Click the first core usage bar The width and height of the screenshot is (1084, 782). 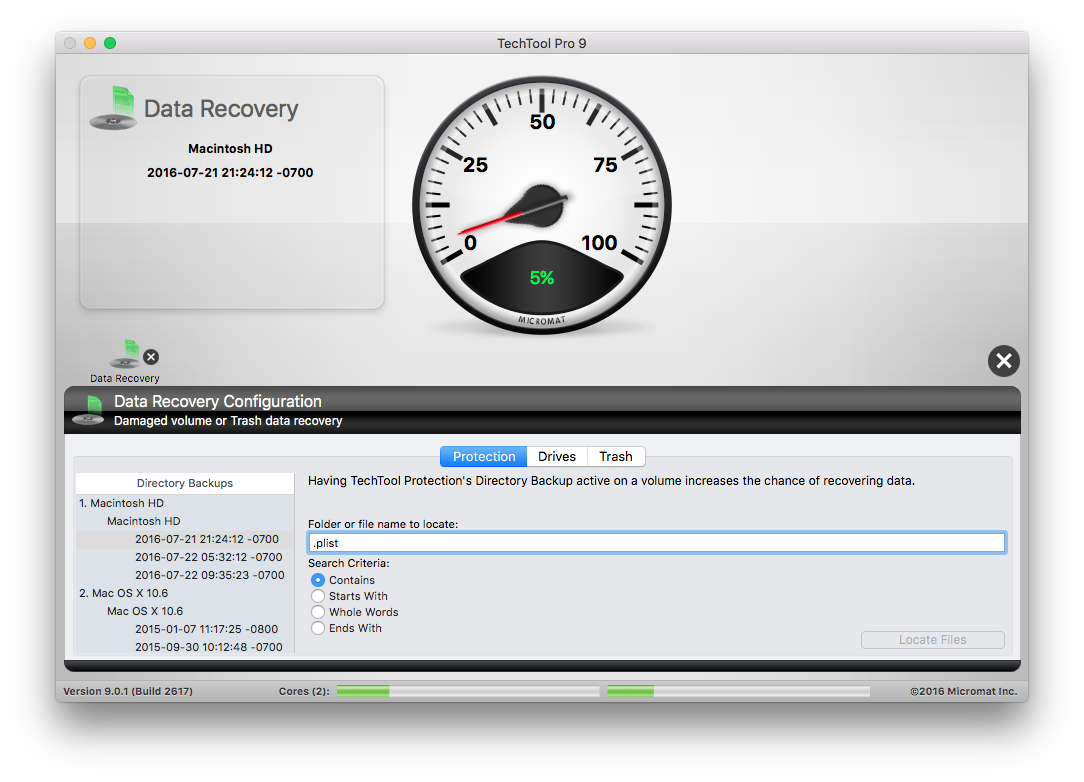coord(468,691)
